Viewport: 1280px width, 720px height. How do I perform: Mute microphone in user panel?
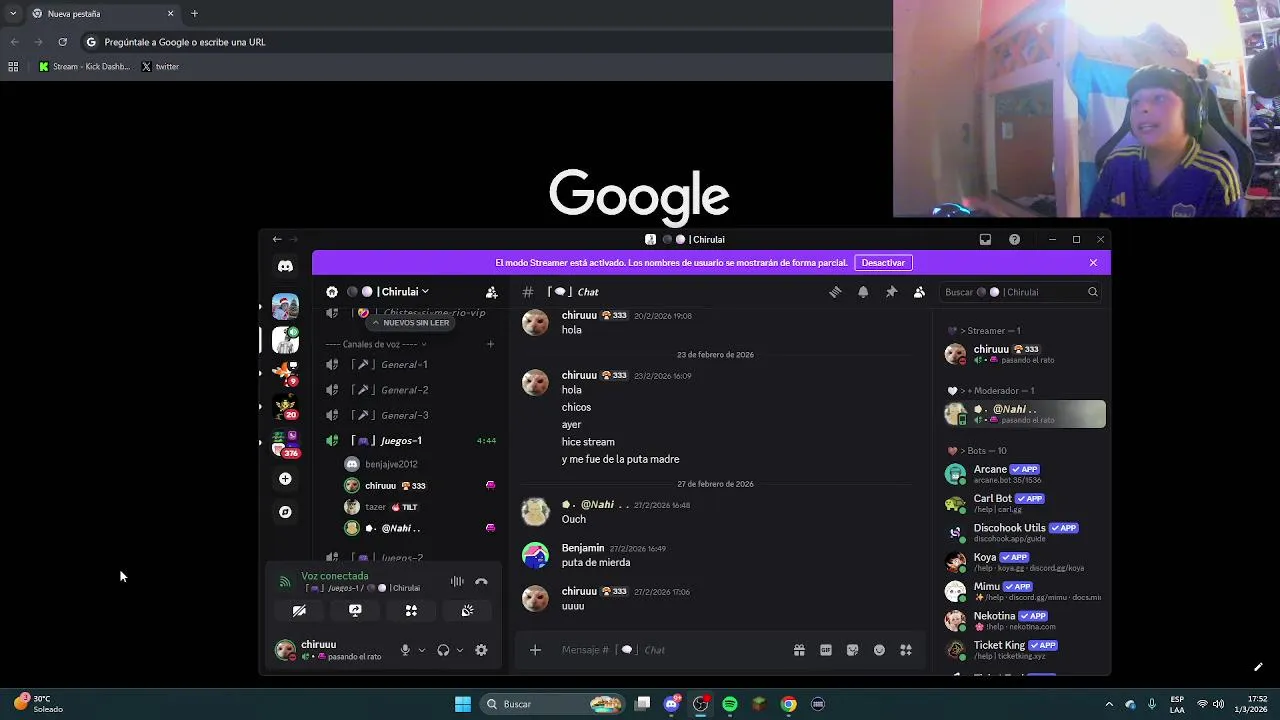(405, 650)
